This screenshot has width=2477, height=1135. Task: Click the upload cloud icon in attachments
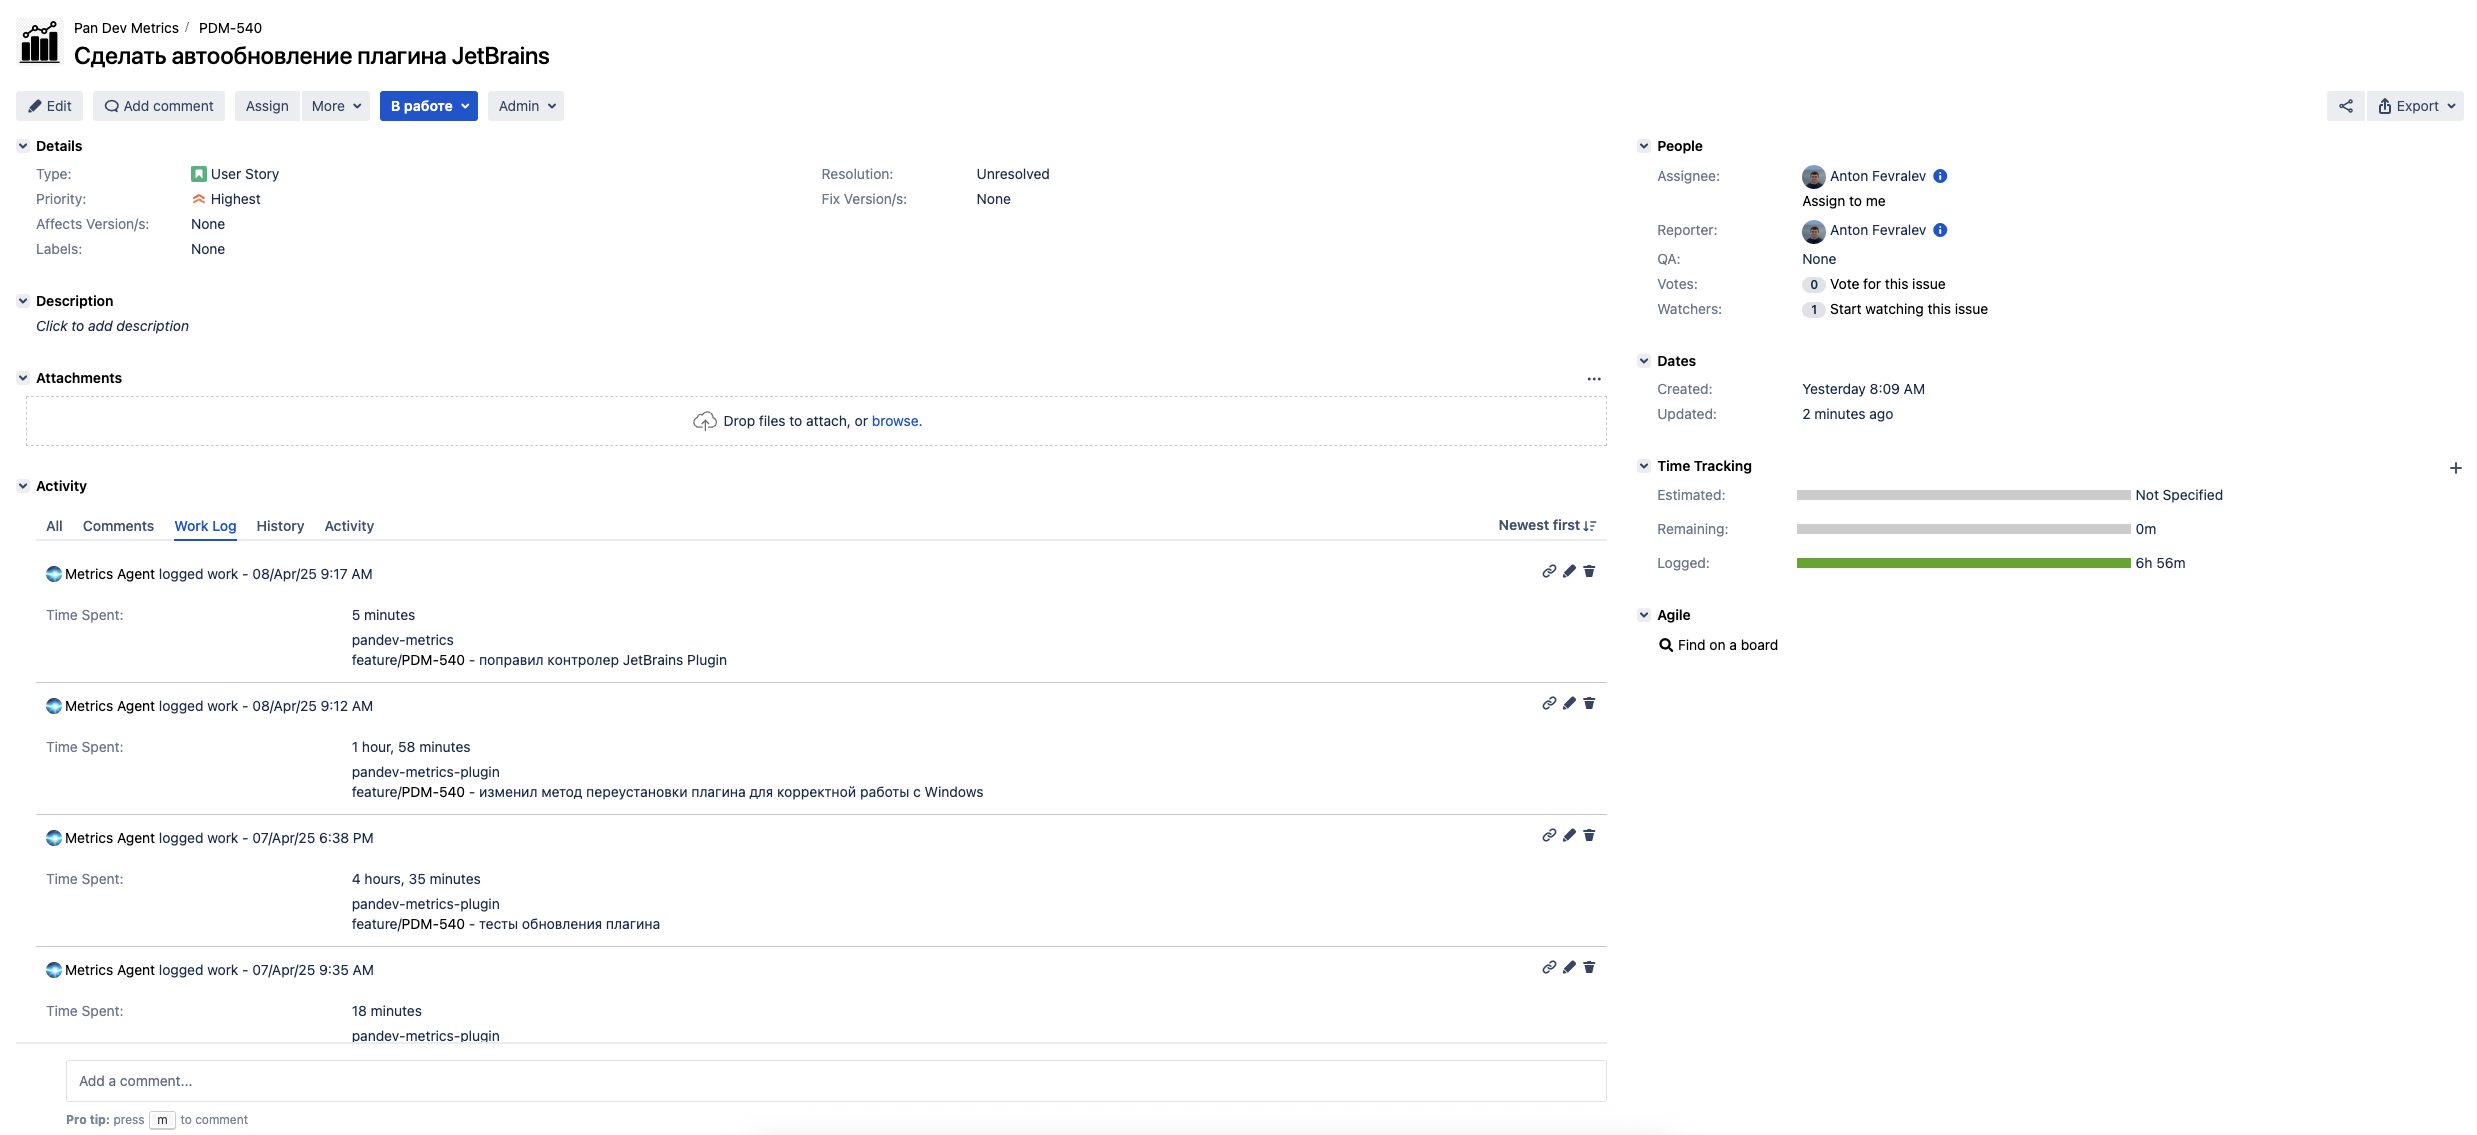705,421
